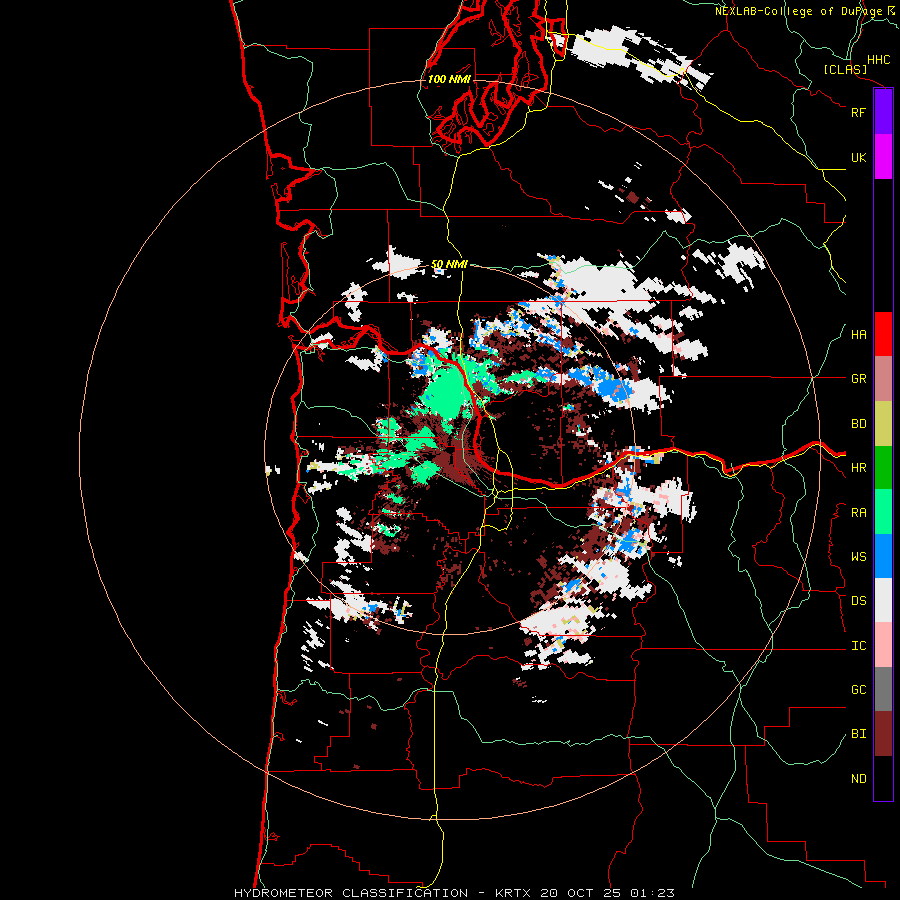Screen dimensions: 900x900
Task: Select the BI brown legend swatch
Action: coord(883,734)
